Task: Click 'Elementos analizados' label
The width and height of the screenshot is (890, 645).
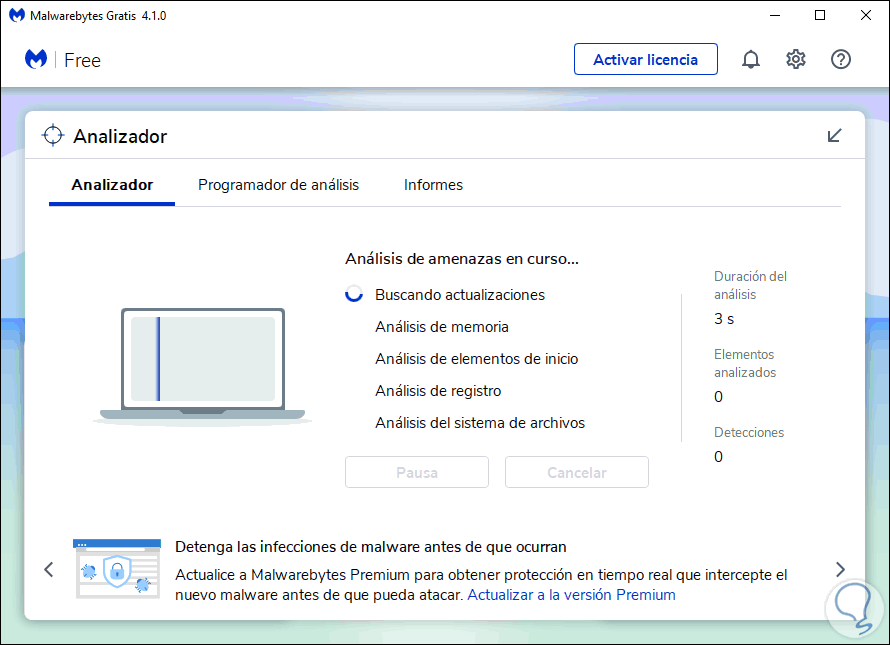Action: click(745, 363)
